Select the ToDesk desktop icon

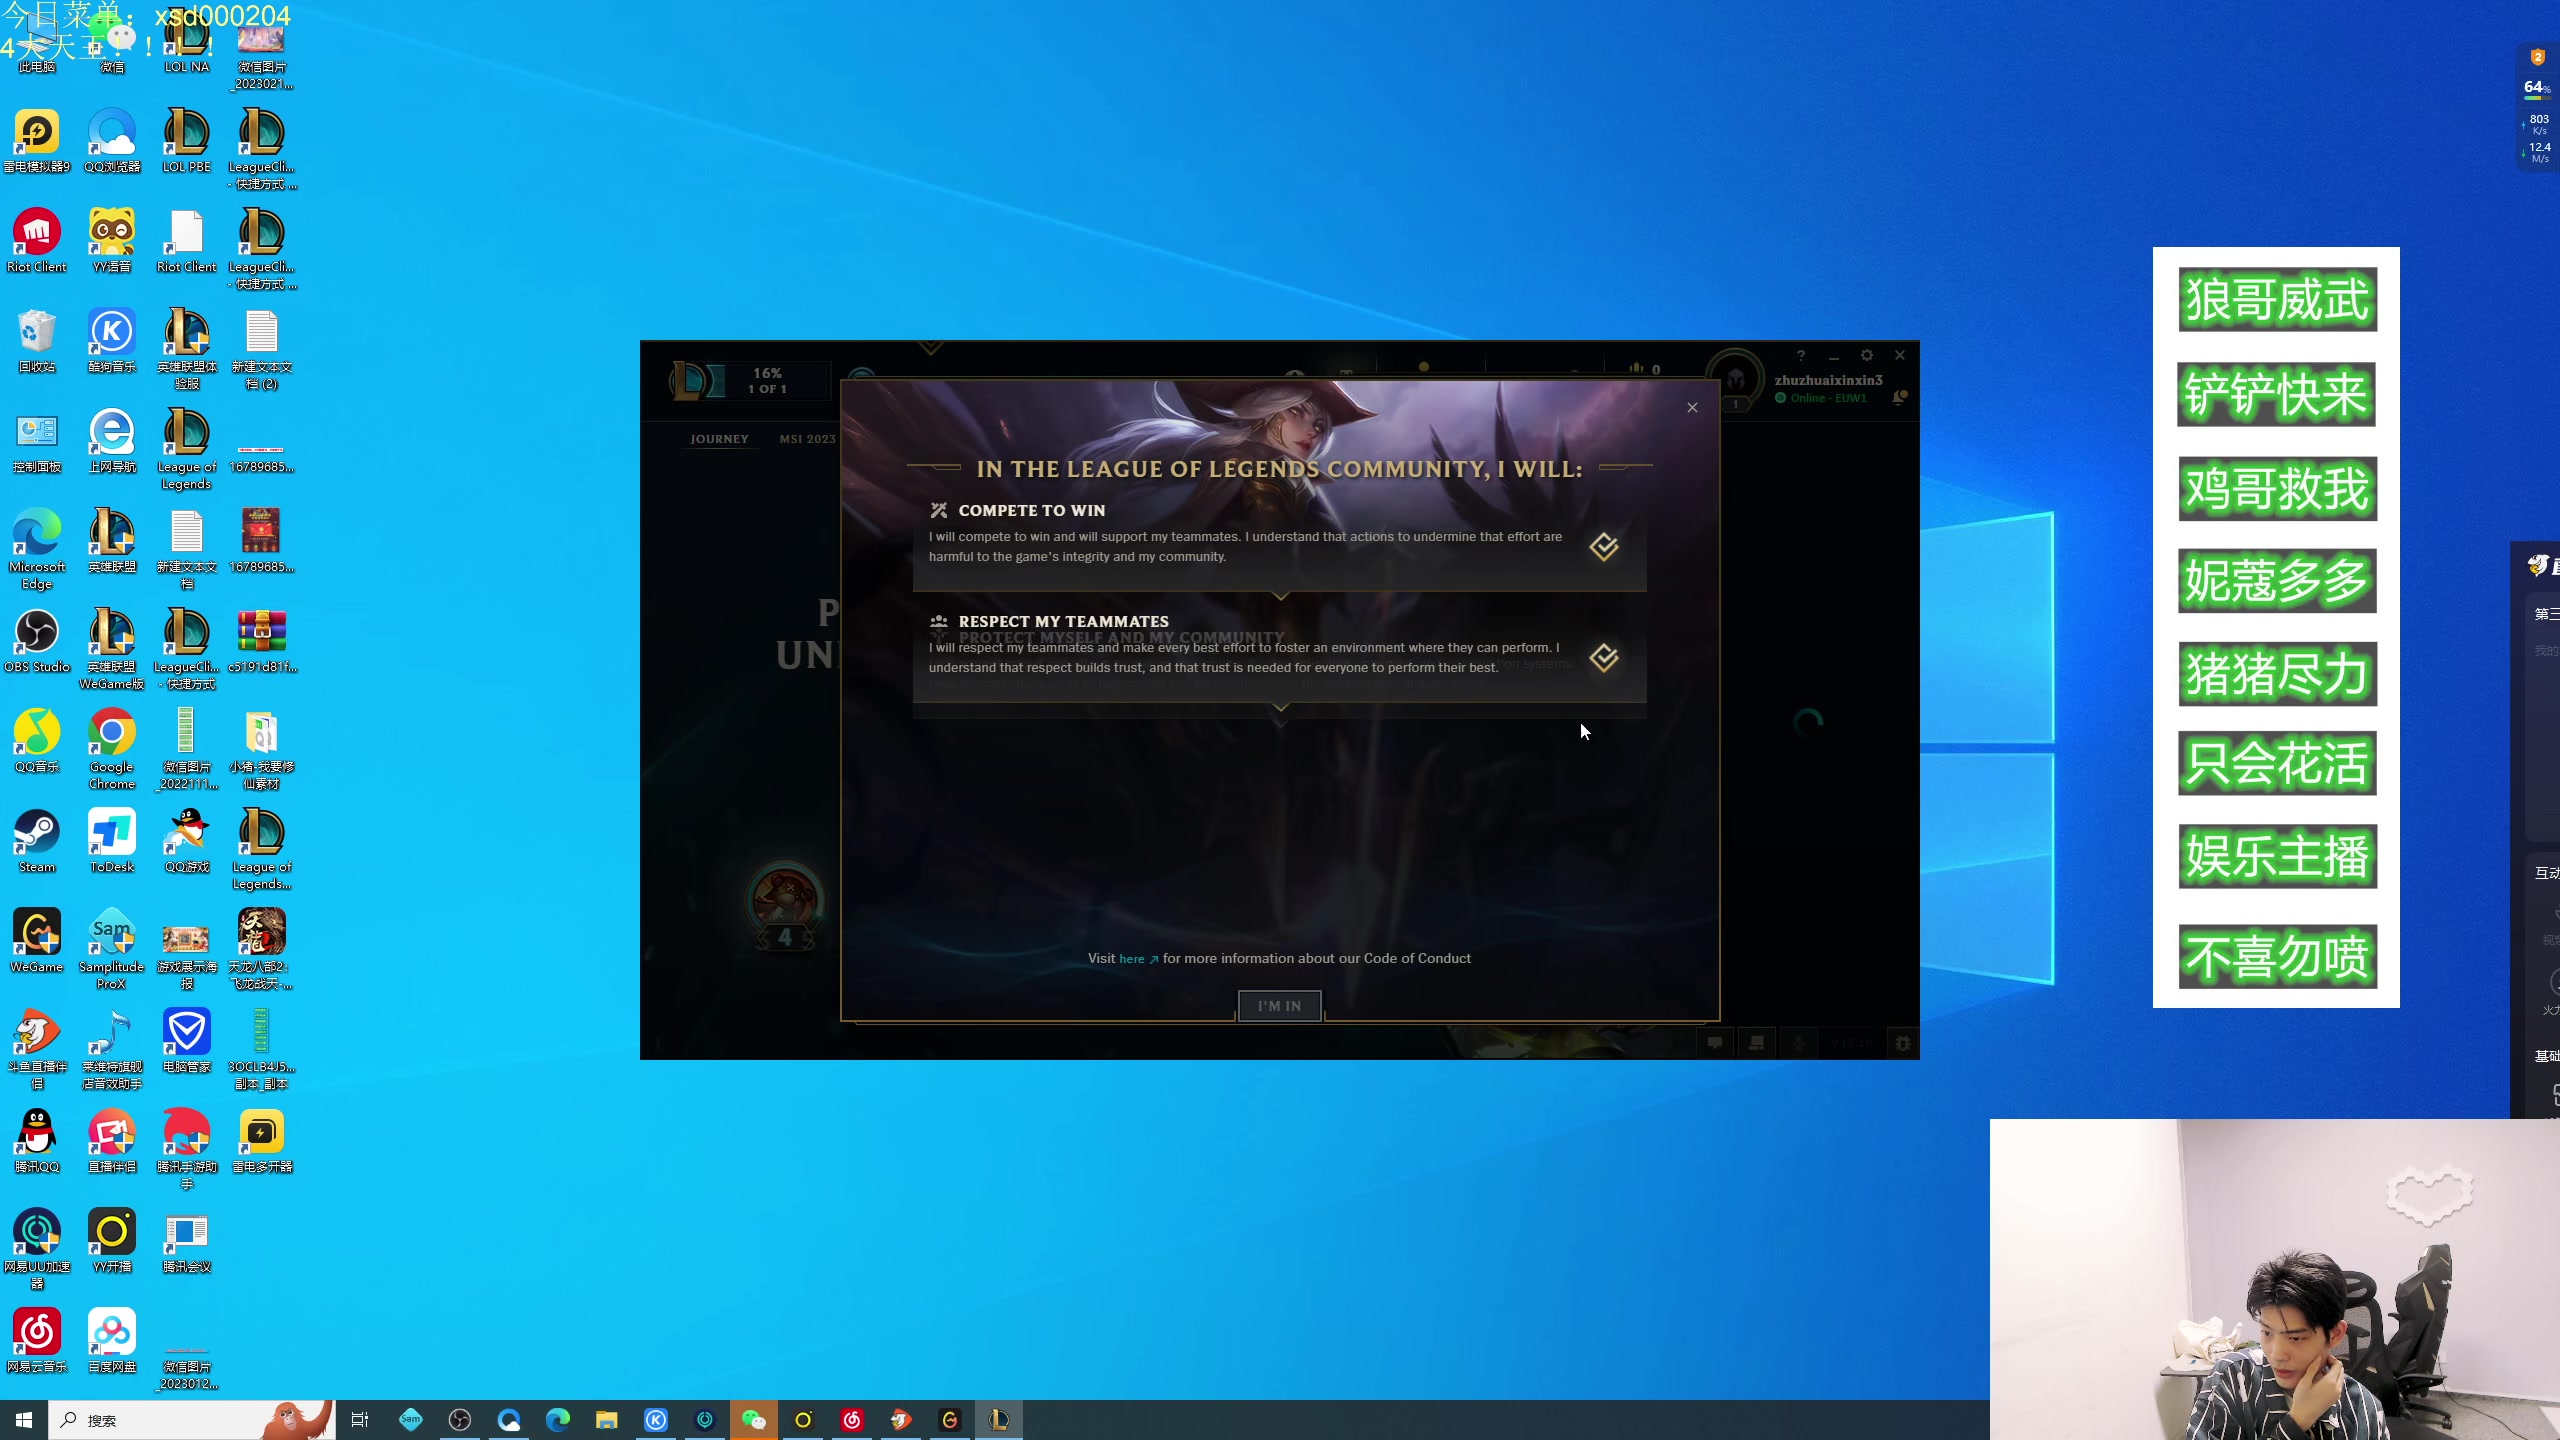coord(112,841)
